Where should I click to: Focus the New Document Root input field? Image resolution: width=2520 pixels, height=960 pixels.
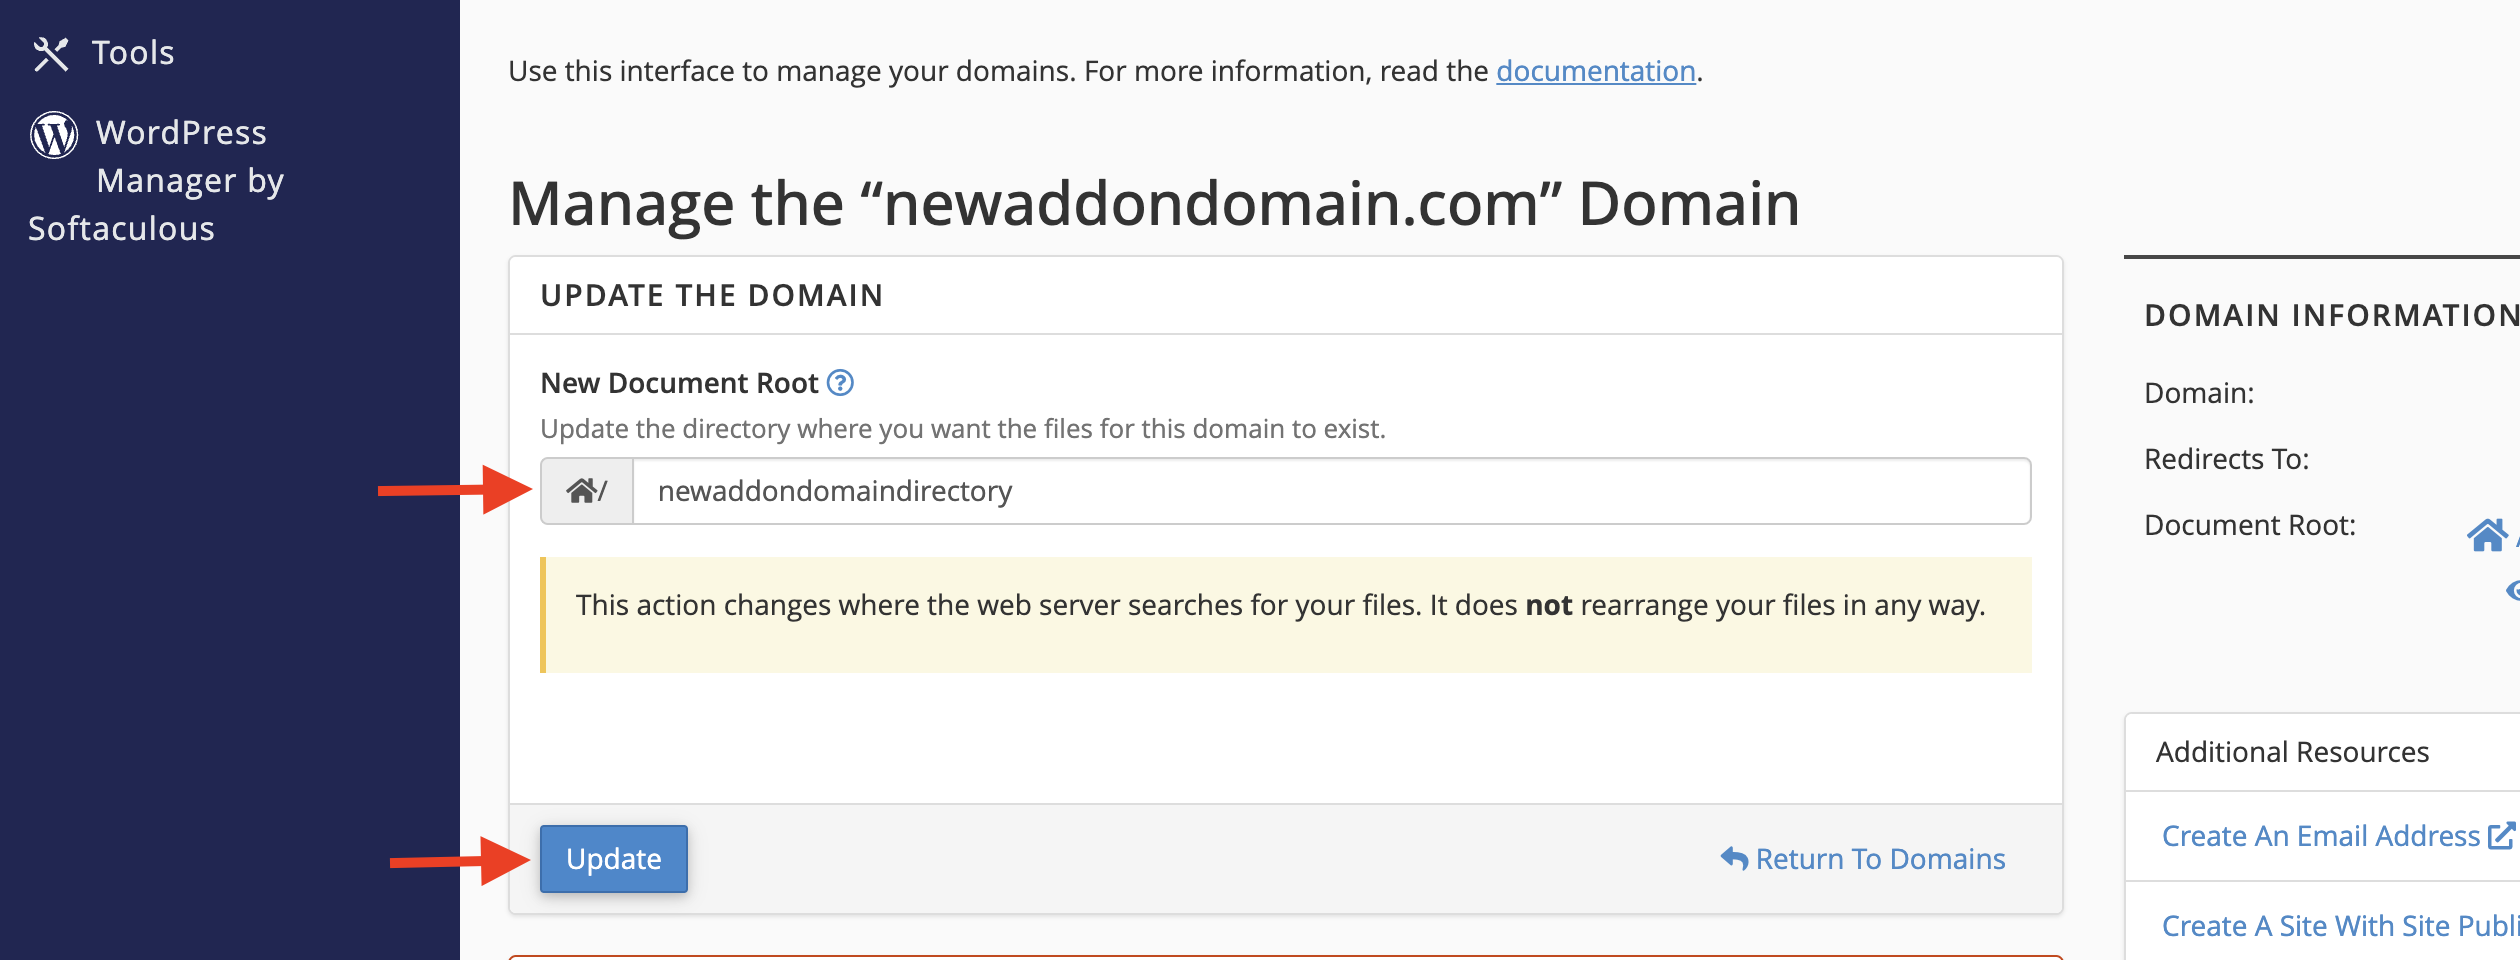tap(1332, 491)
